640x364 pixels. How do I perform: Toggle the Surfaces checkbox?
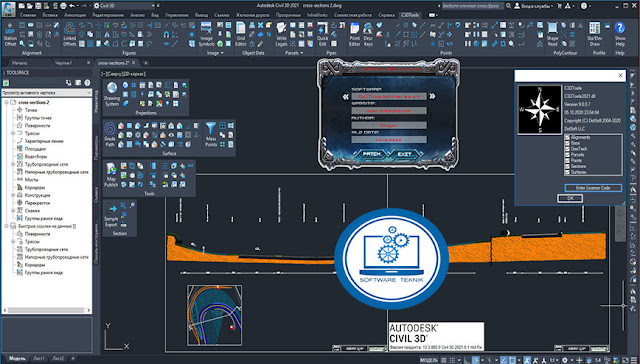point(567,172)
